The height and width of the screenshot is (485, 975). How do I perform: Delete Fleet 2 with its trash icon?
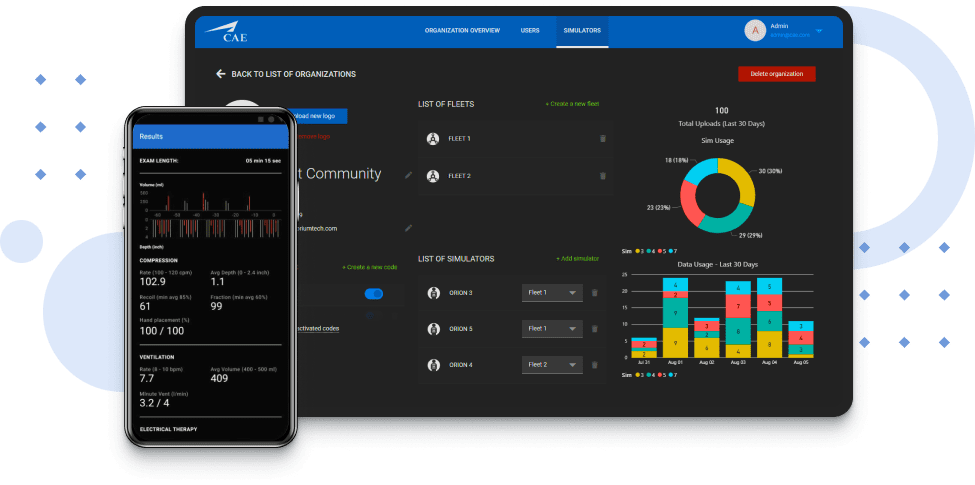click(603, 176)
